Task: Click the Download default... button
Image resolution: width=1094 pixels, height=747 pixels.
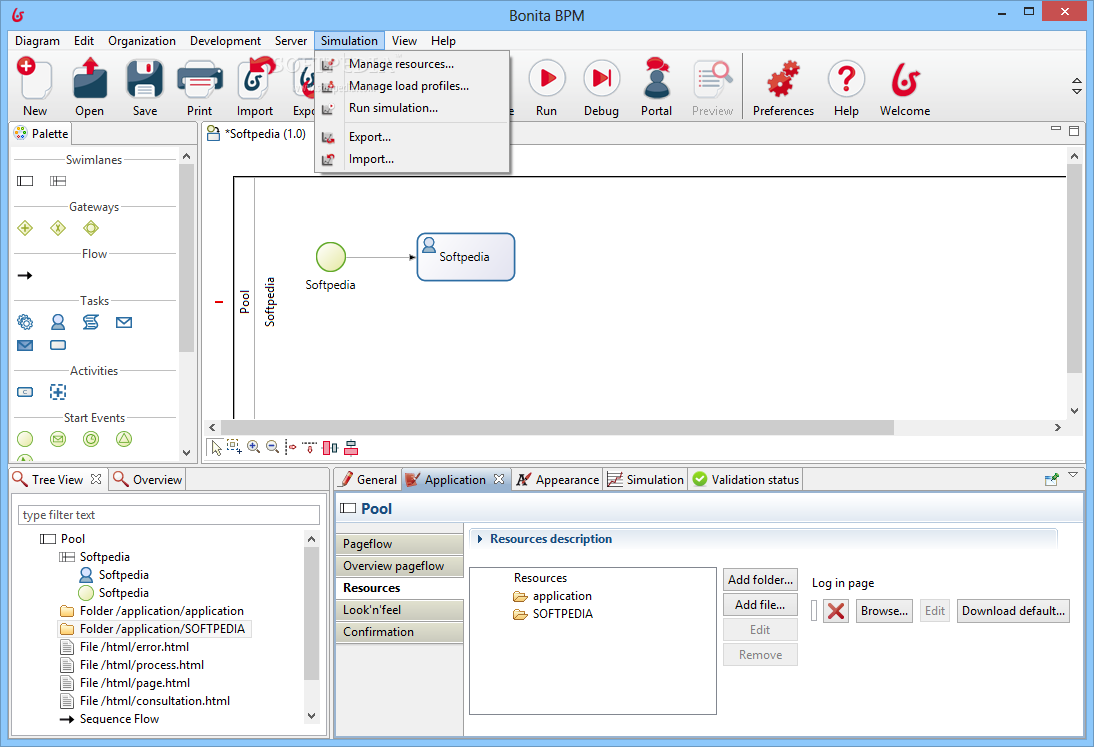Action: pos(1013,611)
